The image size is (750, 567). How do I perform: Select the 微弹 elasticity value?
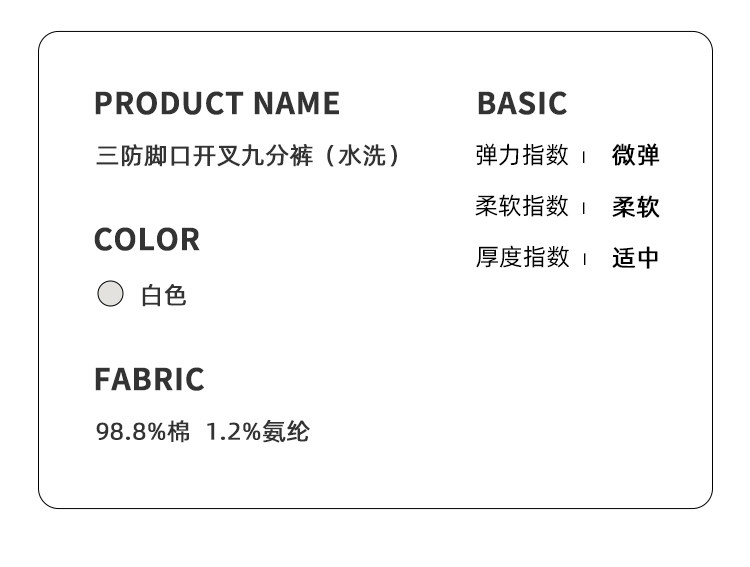pos(636,156)
